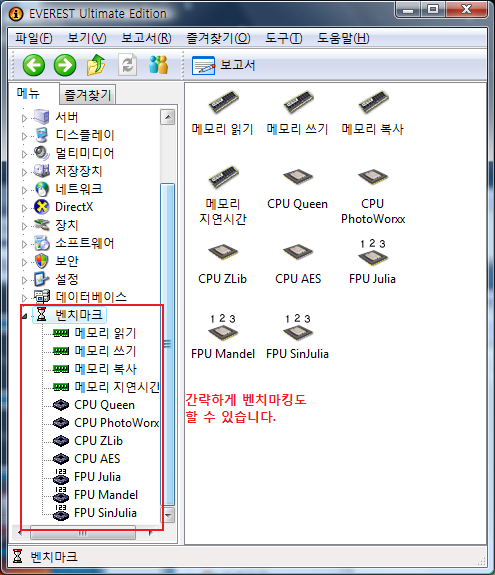
Task: Select 디스플레이 in the menu tree
Action: pos(85,135)
